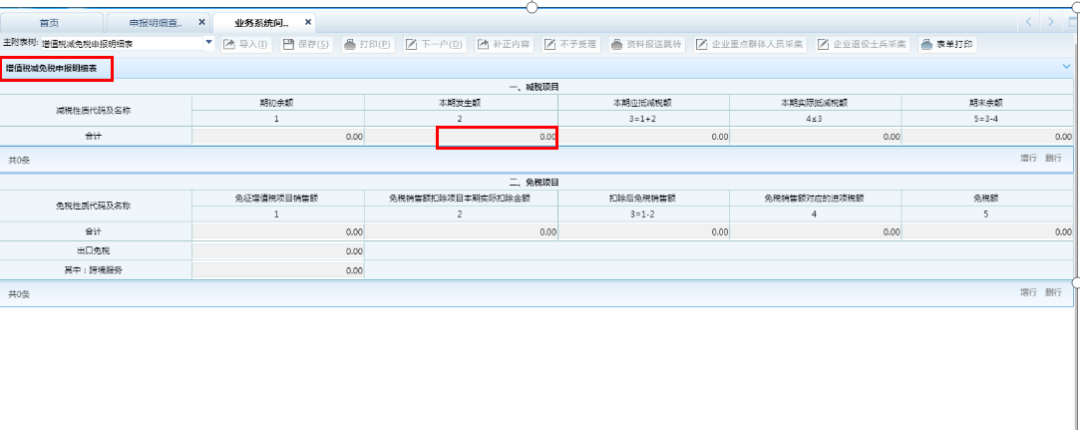Click the 3=1-2 formula cell

(643, 214)
